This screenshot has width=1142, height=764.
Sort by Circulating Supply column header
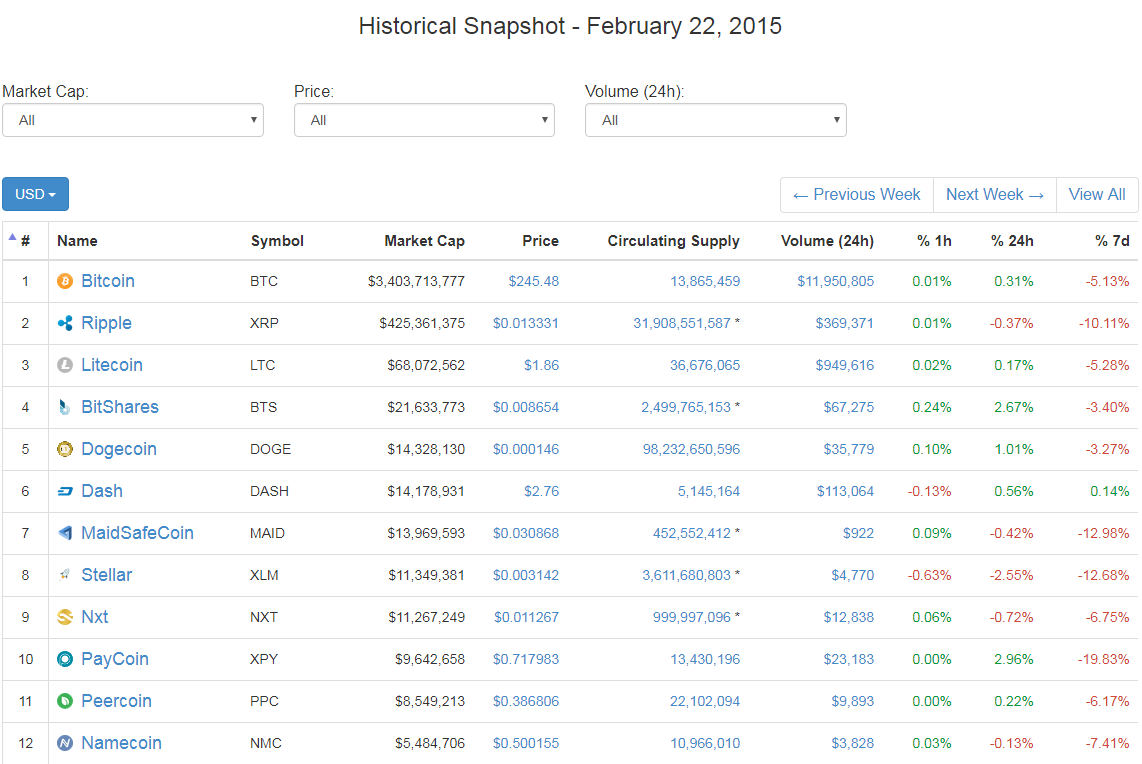click(674, 241)
